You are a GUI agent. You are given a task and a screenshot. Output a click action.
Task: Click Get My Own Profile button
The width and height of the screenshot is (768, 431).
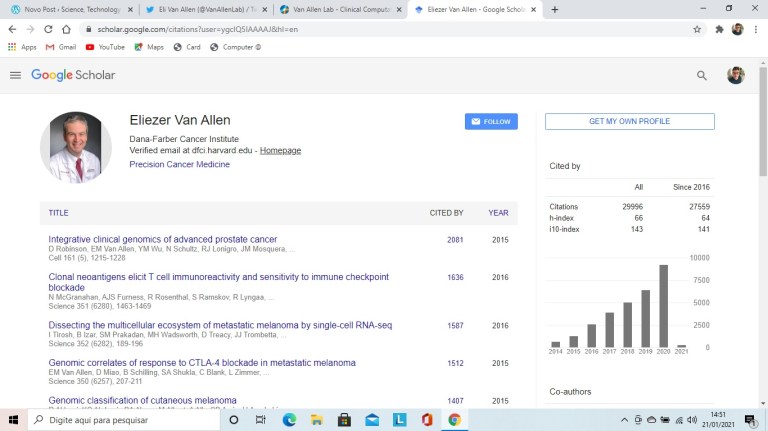tap(629, 121)
